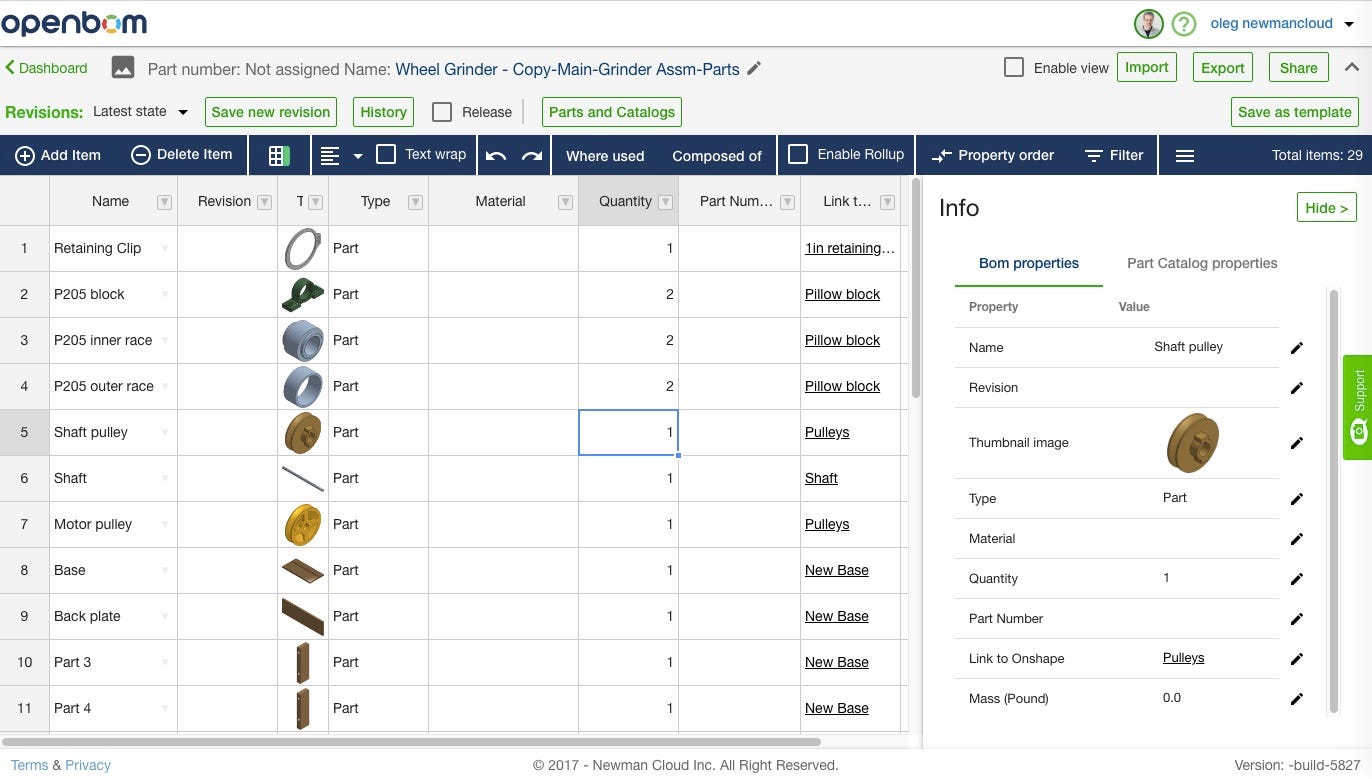Click the horizontal scrollbar under the table

tap(410, 742)
